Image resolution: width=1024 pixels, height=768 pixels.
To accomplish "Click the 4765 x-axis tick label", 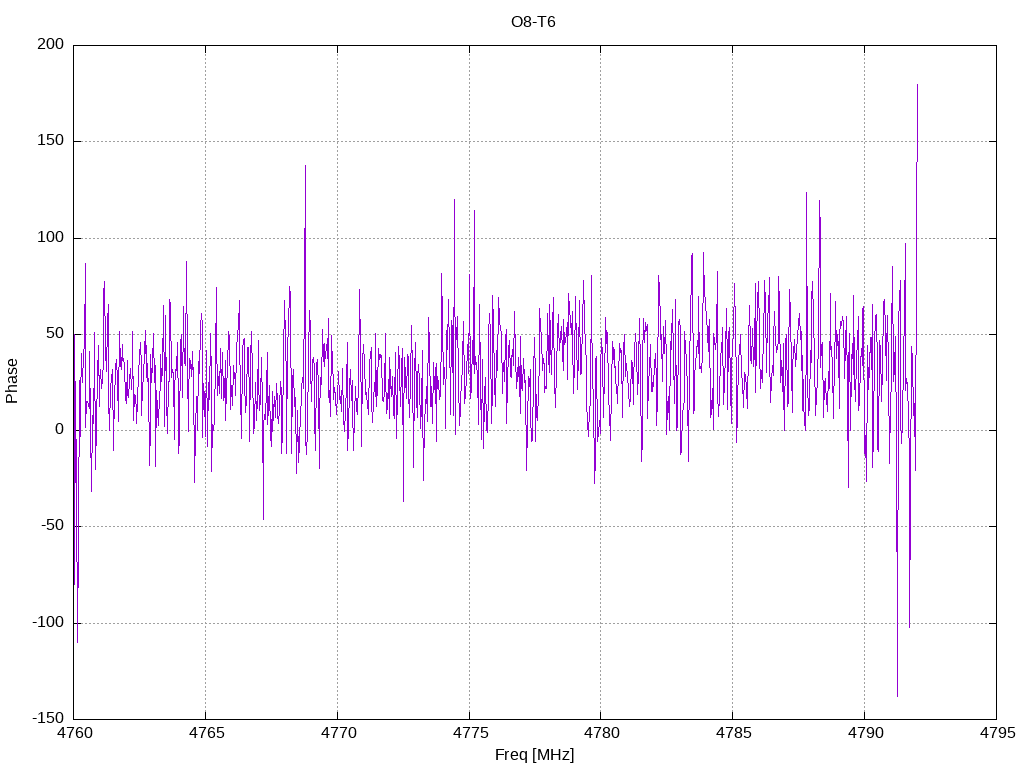I will 206,733.
